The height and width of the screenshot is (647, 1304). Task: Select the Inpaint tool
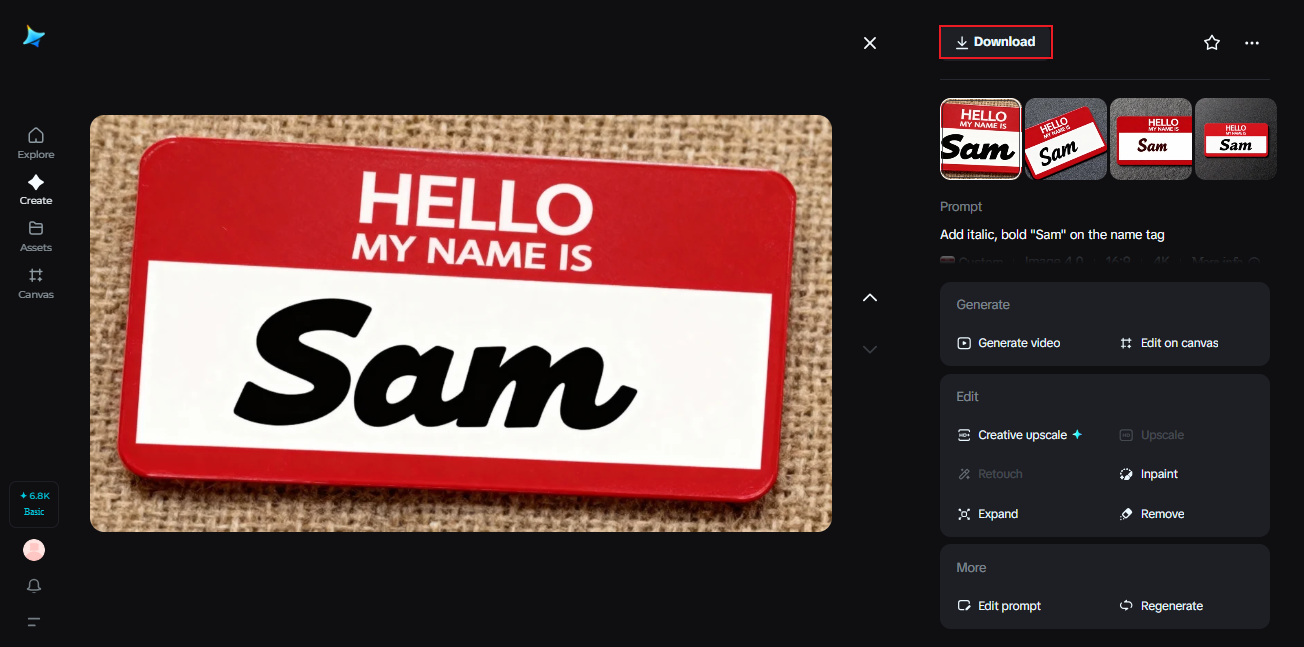point(1156,473)
